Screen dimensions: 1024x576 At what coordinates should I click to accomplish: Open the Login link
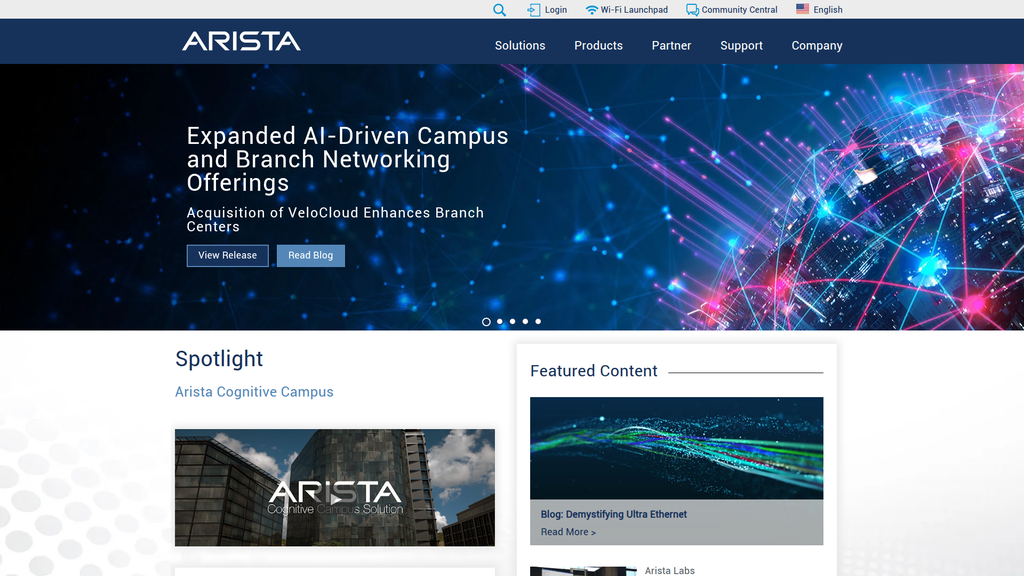pos(556,10)
